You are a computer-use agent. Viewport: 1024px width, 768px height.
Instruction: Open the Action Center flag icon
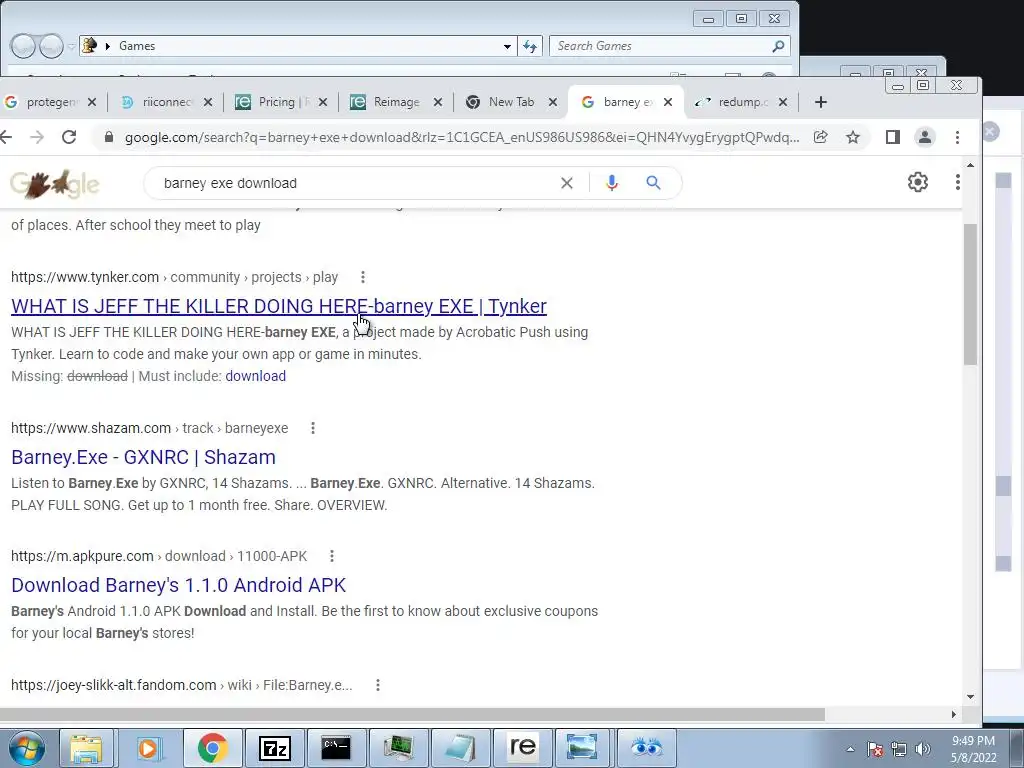[874, 750]
